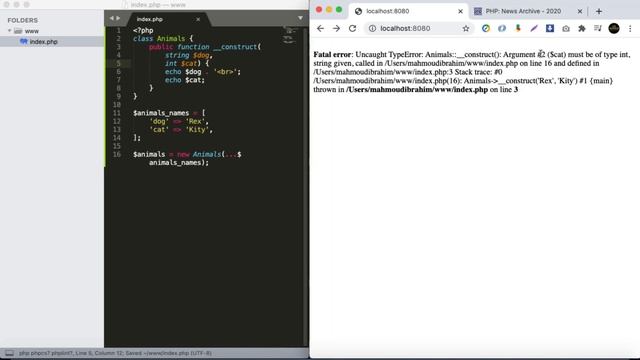Open the blue download extension icon
The image size is (640, 360).
point(550,28)
